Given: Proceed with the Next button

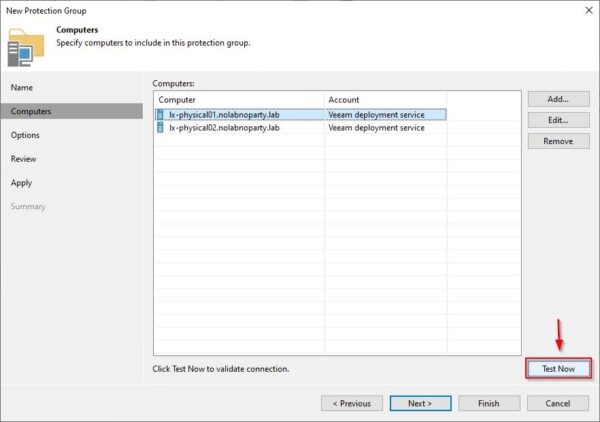Looking at the screenshot, I should tap(420, 404).
